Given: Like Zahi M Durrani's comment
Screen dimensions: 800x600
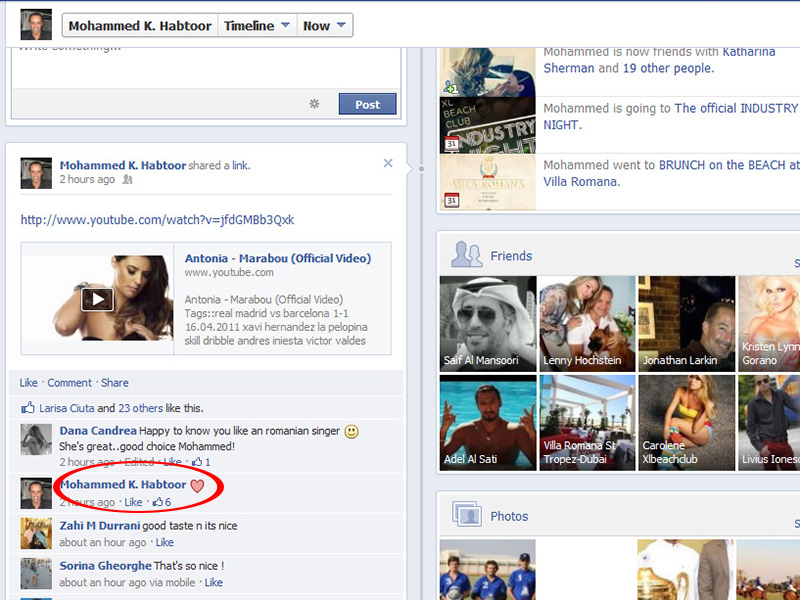Looking at the screenshot, I should pos(164,543).
